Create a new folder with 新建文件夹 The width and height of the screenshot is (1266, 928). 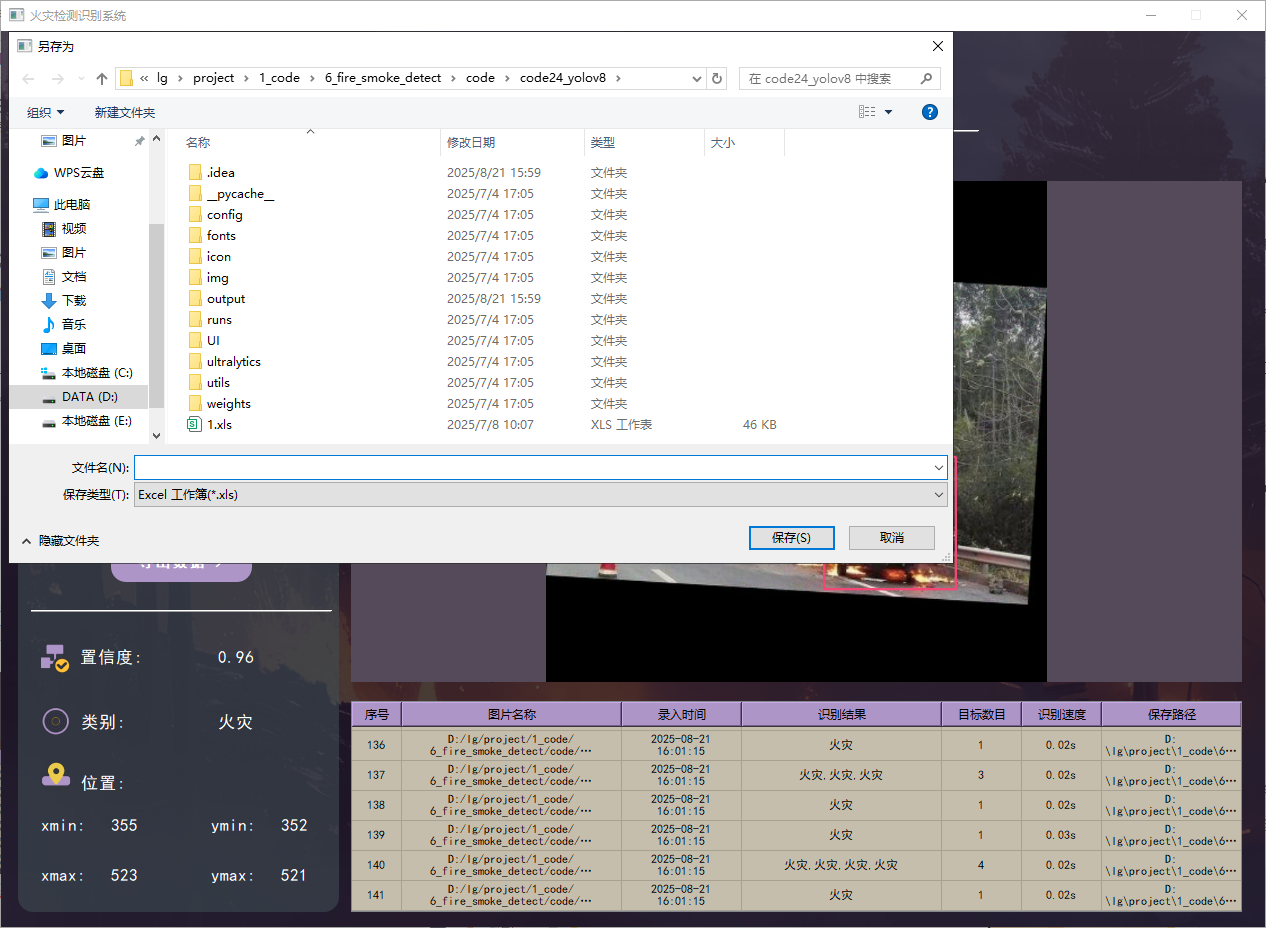click(125, 112)
